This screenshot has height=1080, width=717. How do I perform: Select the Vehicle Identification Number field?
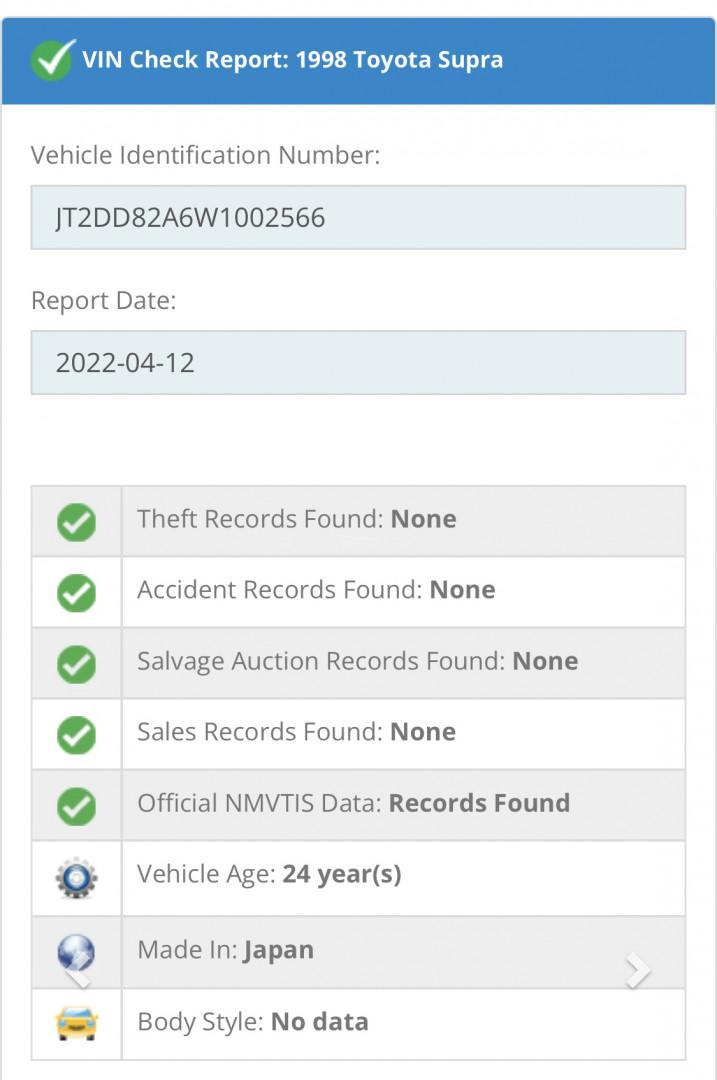coord(358,218)
